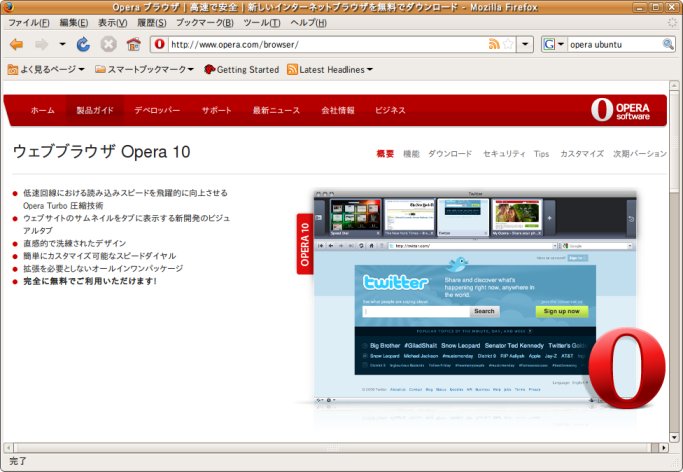The height and width of the screenshot is (472, 683).
Task: Bookmark this page with the star icon
Action: click(508, 45)
